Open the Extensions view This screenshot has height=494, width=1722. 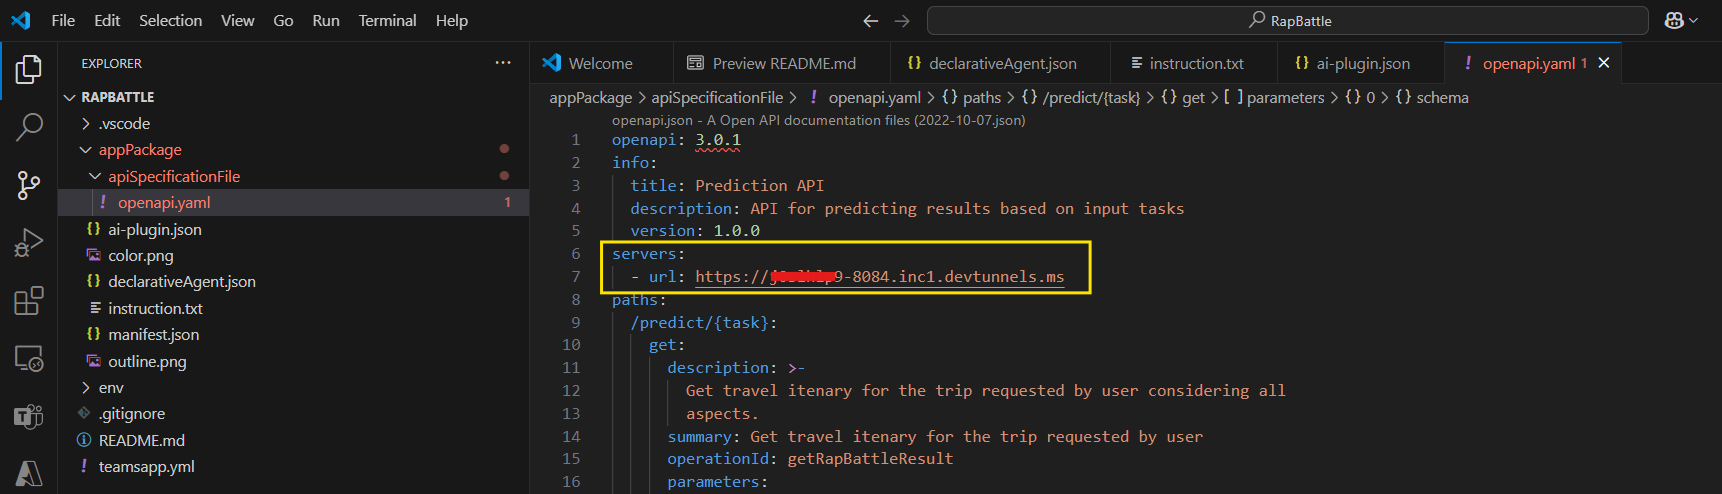(29, 301)
